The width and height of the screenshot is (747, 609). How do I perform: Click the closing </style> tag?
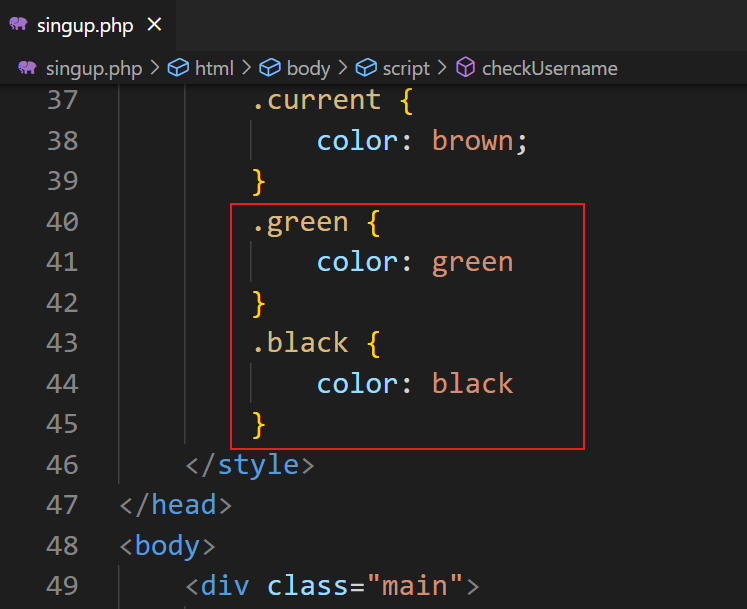(x=250, y=465)
